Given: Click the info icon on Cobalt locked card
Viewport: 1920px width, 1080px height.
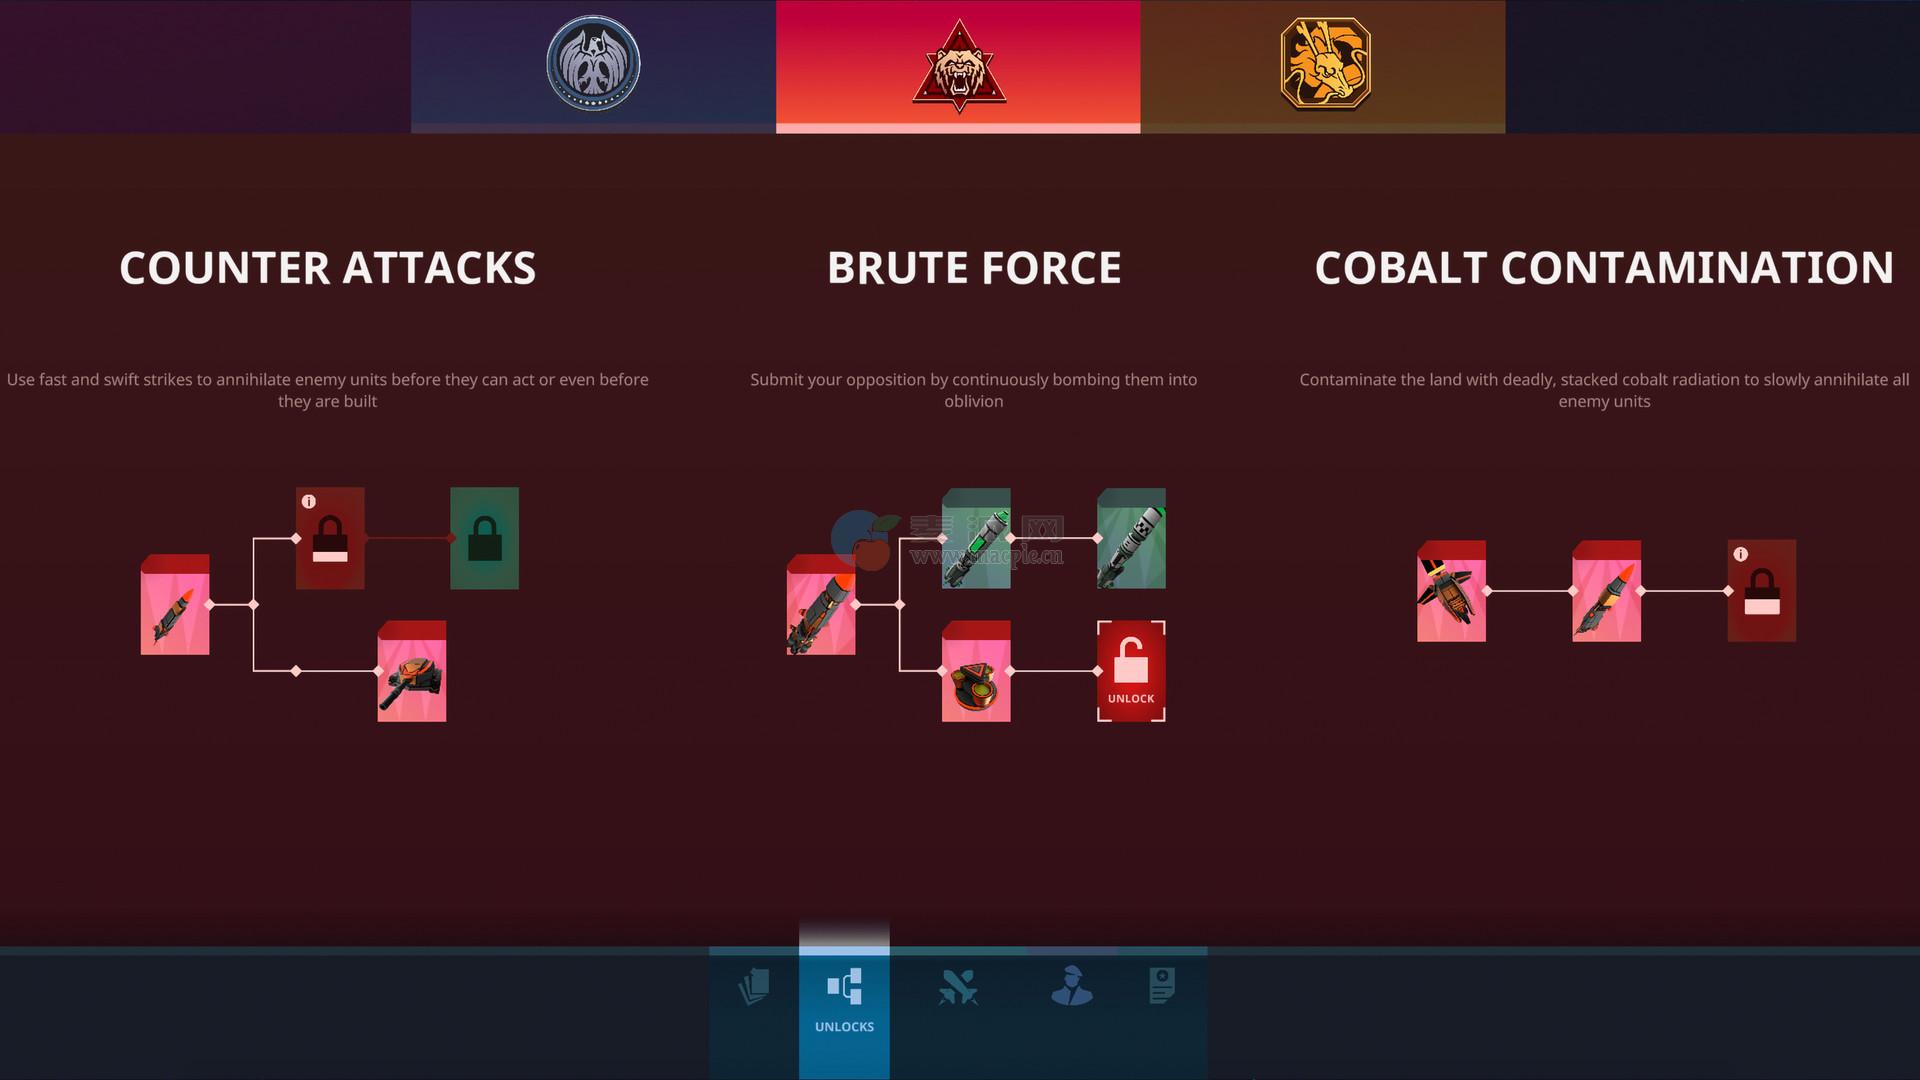Looking at the screenshot, I should click(x=1741, y=554).
